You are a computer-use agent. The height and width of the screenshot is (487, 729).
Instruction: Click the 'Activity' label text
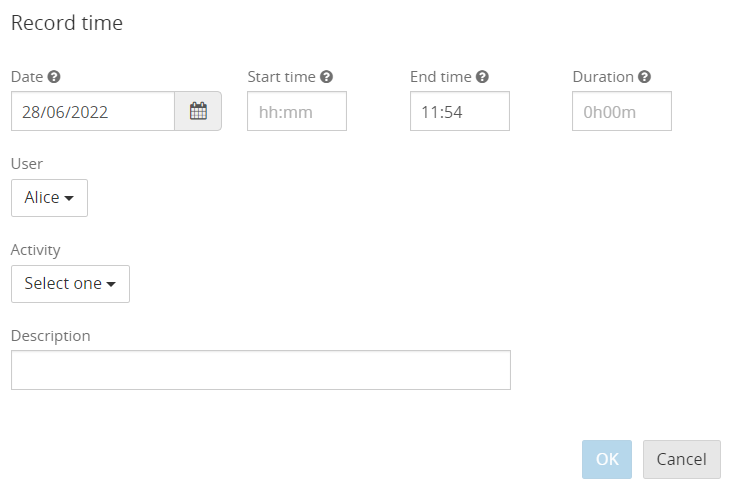tap(36, 250)
